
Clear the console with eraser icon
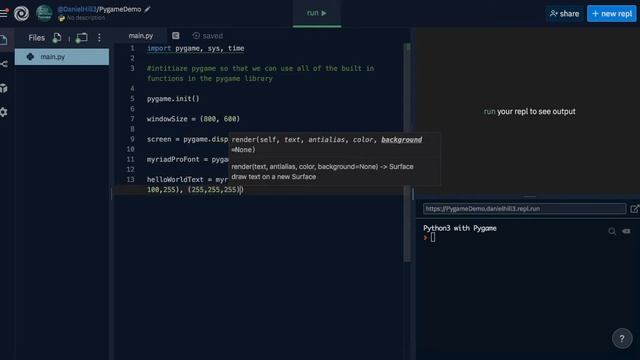click(626, 231)
